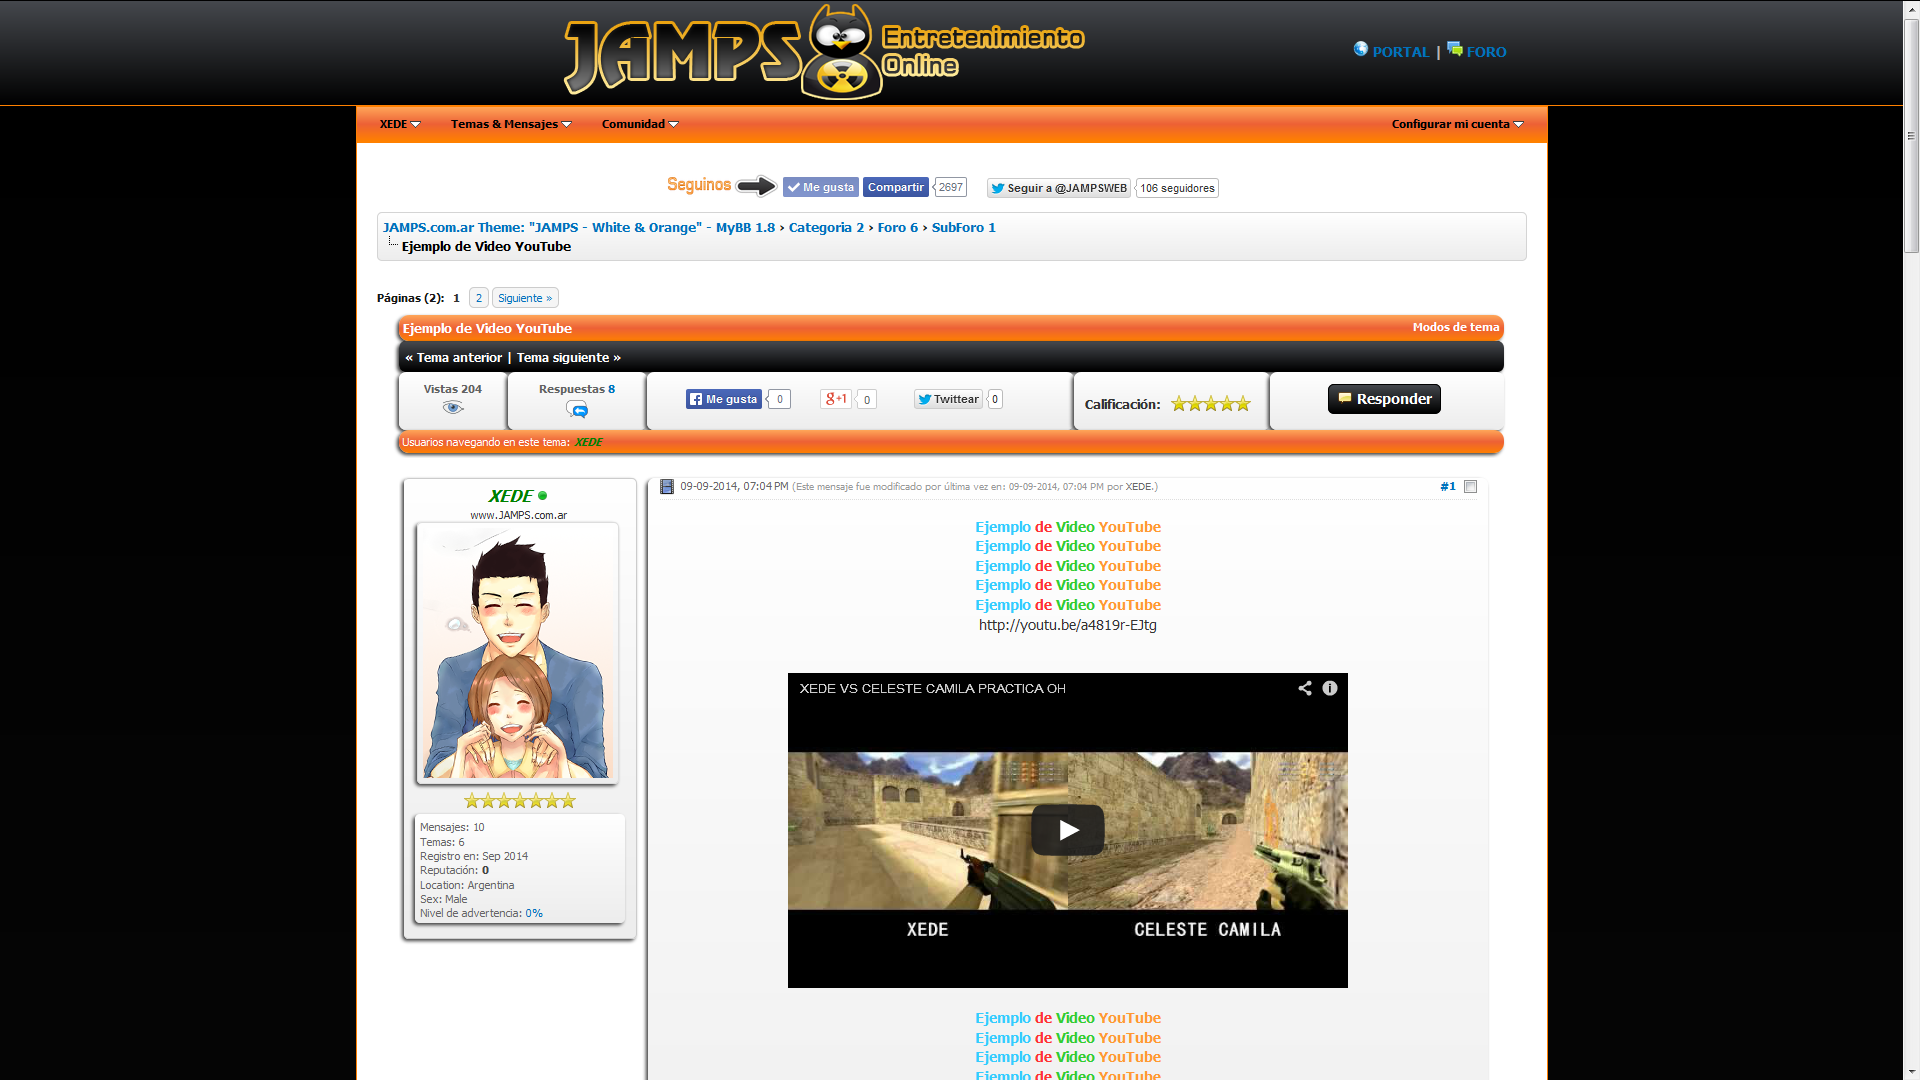This screenshot has width=1920, height=1080.
Task: Rate thread with the fifth star
Action: pyautogui.click(x=1243, y=404)
